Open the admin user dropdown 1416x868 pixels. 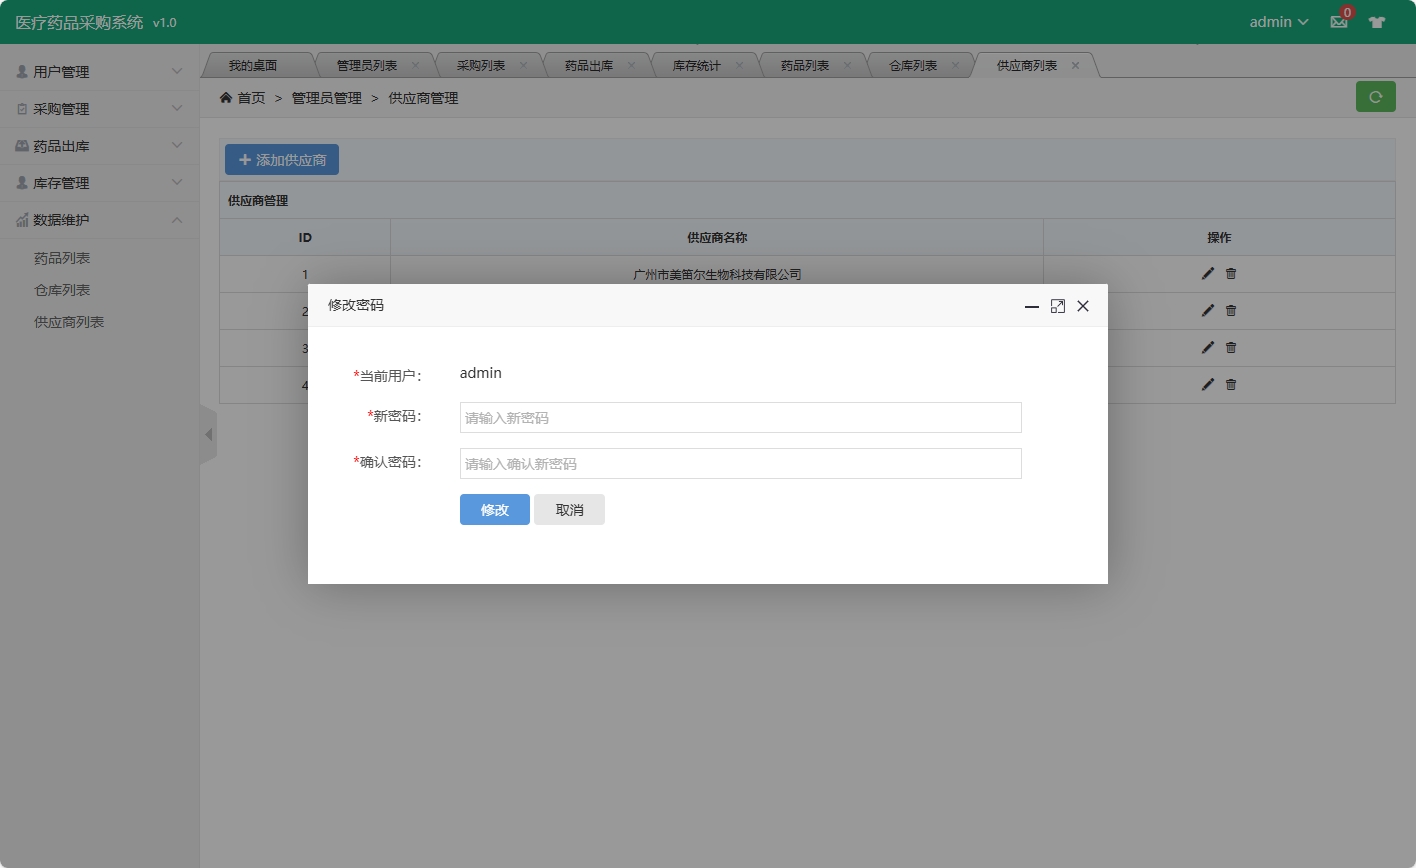[x=1277, y=21]
